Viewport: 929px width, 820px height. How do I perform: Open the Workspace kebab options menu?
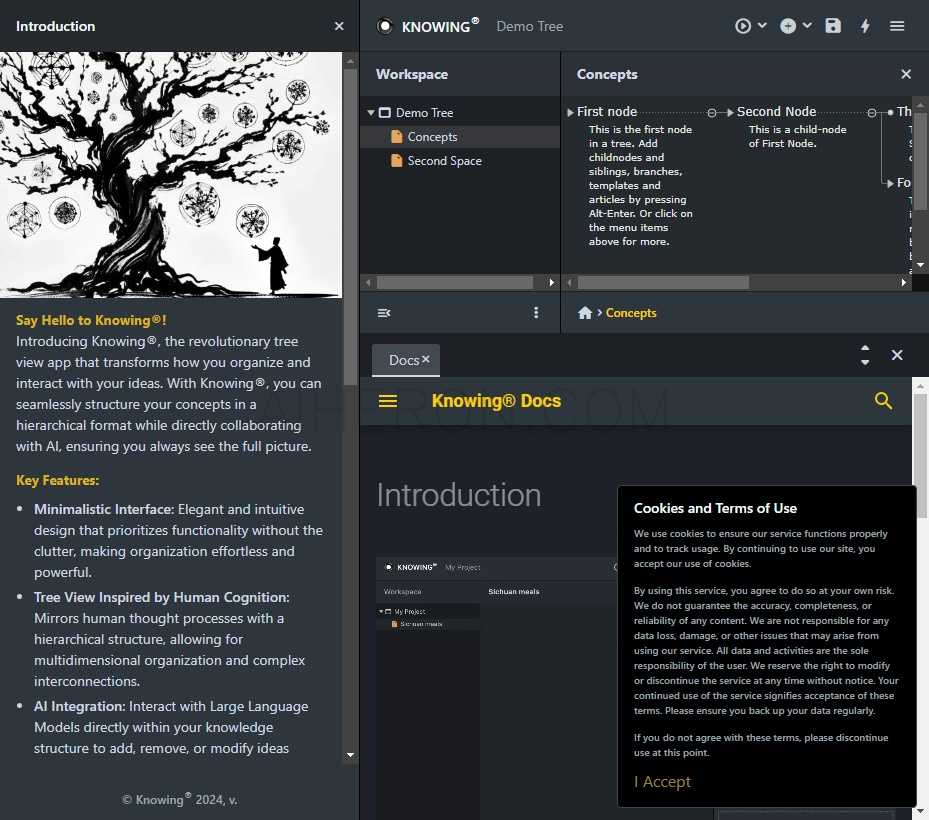tap(536, 312)
